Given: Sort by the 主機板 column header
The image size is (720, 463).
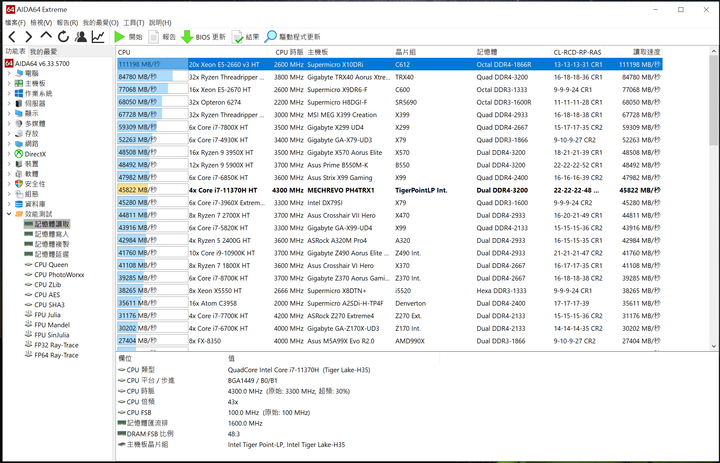Looking at the screenshot, I should point(349,52).
